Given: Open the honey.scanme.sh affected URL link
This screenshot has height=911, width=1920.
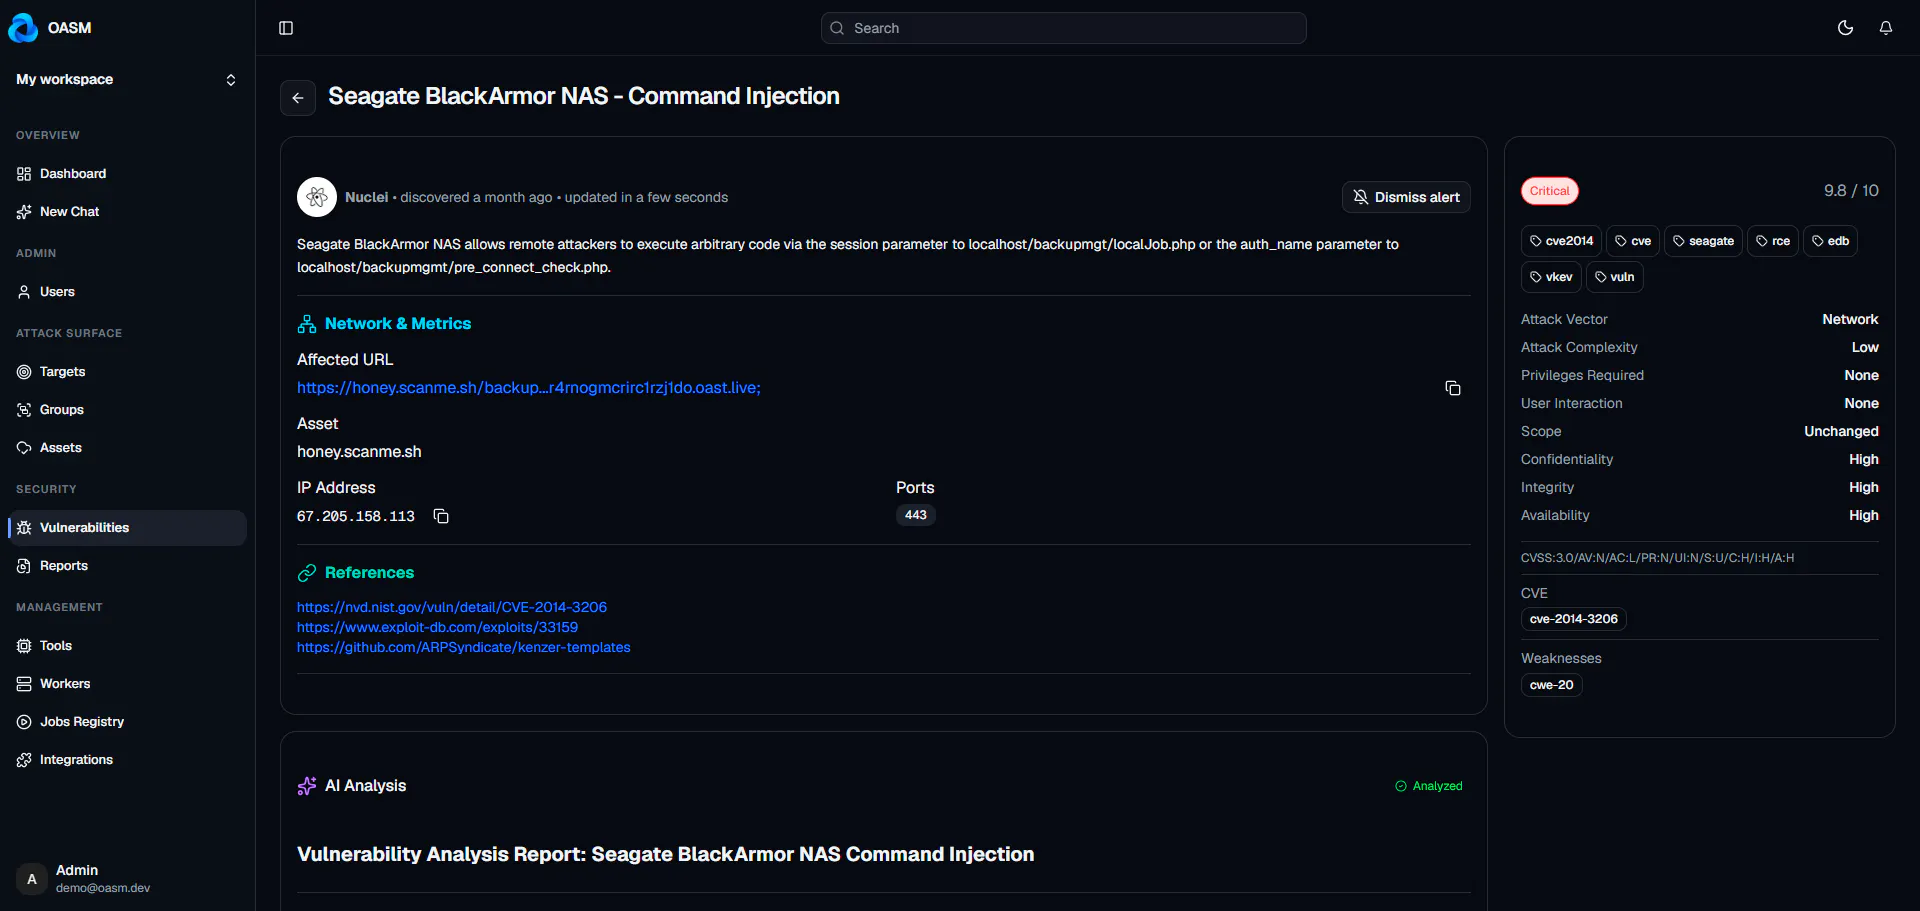Looking at the screenshot, I should tap(529, 388).
